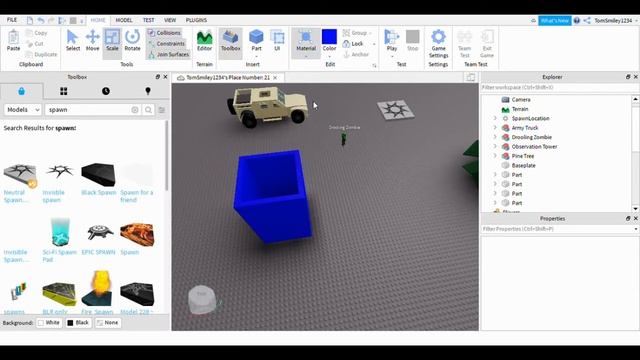Choose the Scale tool

pos(112,40)
